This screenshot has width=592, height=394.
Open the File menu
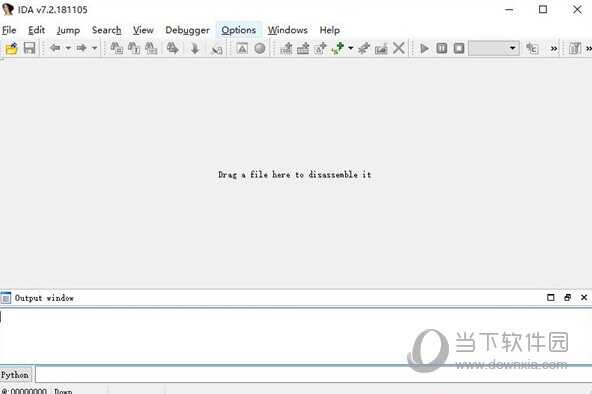coord(9,30)
